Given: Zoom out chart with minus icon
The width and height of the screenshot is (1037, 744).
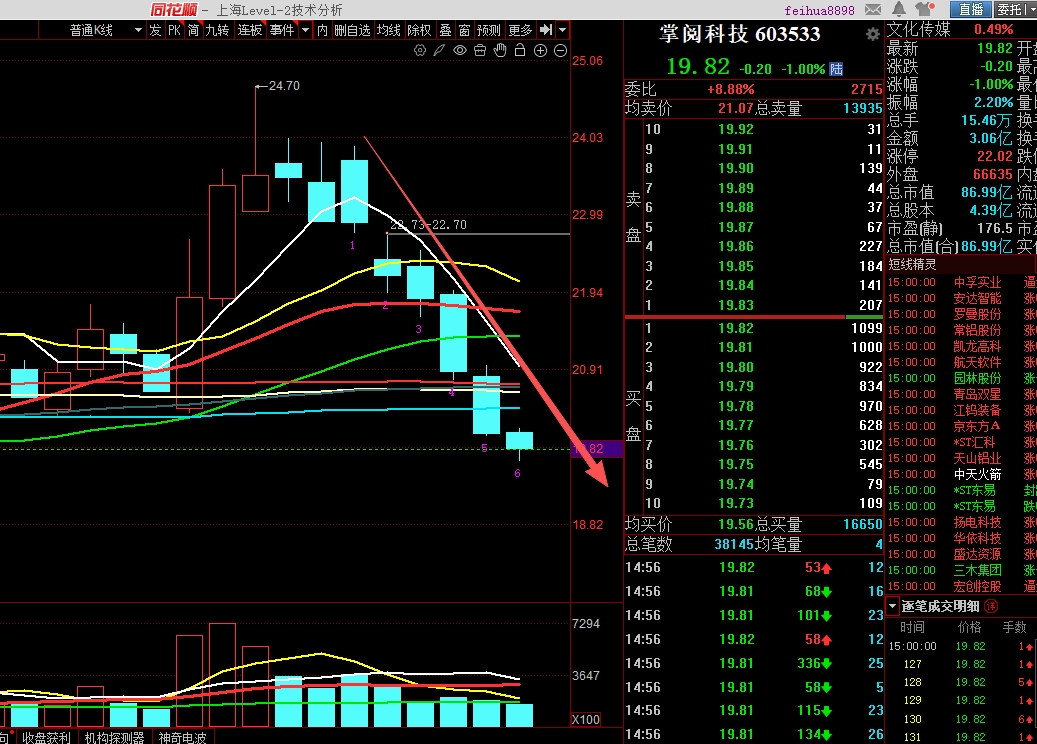Looking at the screenshot, I should [x=560, y=50].
